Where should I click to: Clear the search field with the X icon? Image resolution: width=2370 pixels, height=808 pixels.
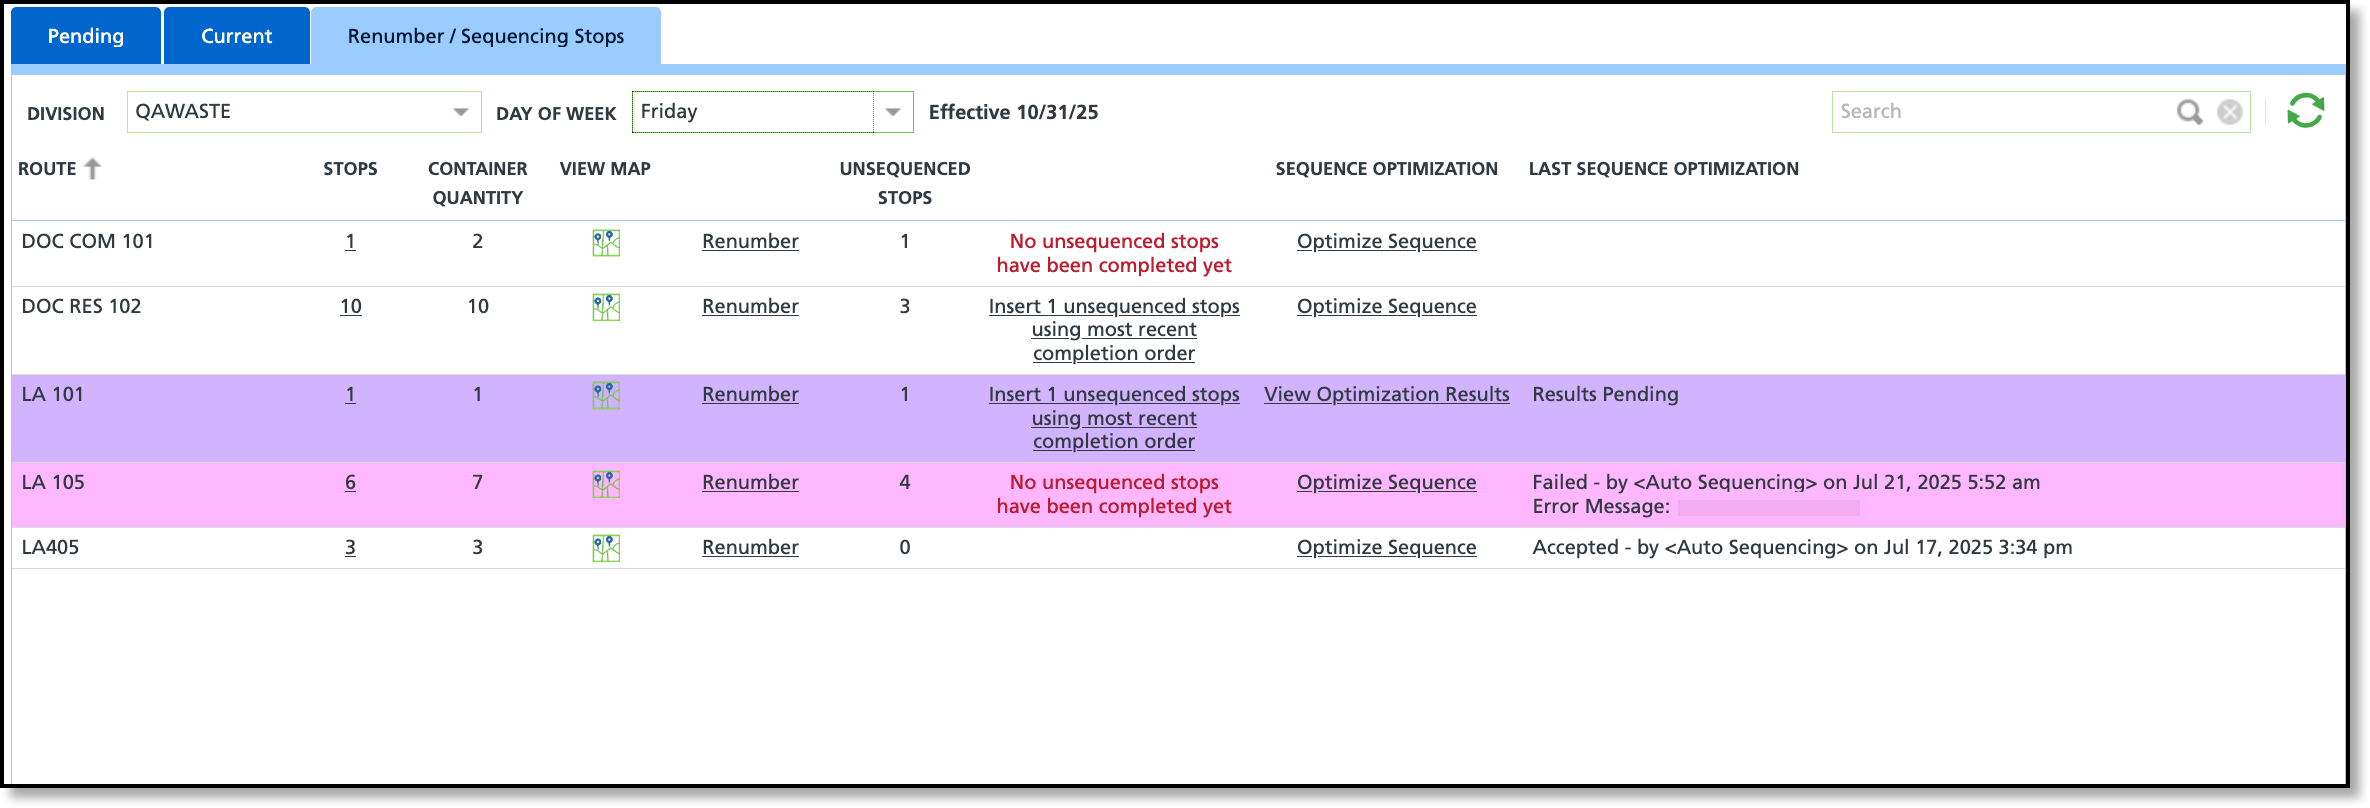(2229, 112)
